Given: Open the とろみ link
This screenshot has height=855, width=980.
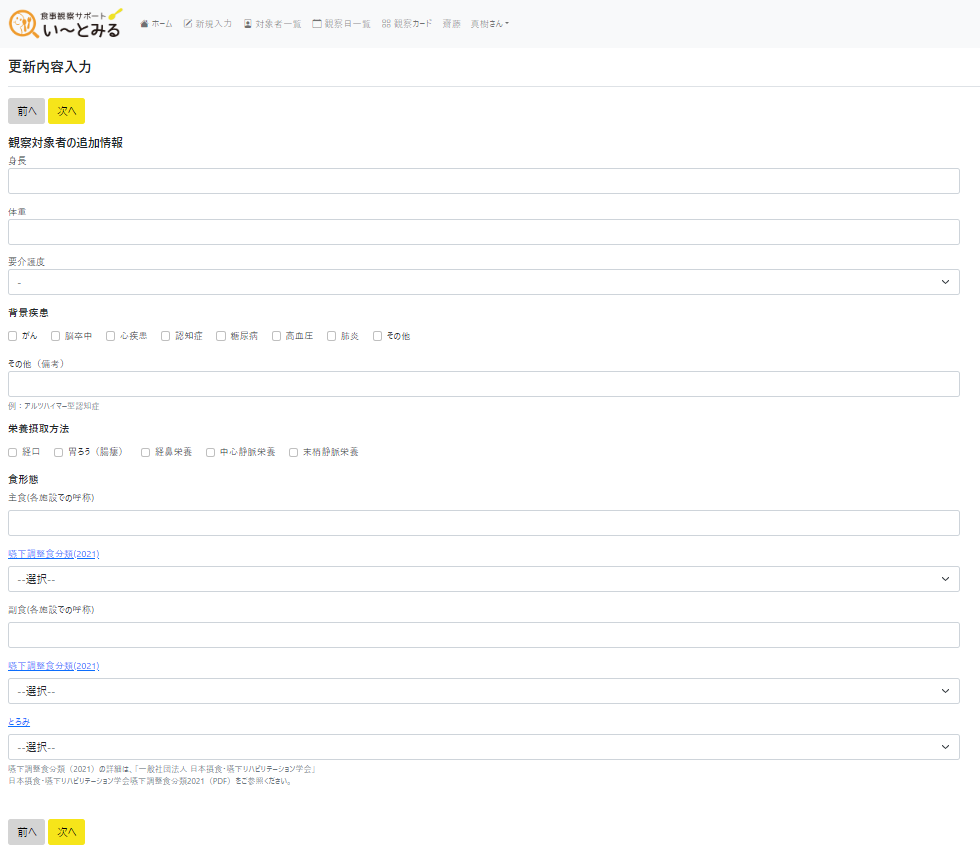Looking at the screenshot, I should point(19,722).
